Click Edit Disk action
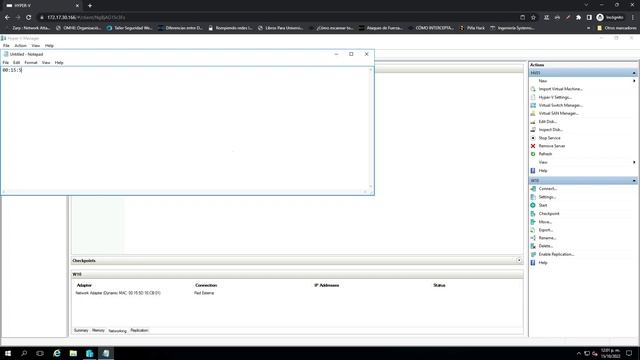This screenshot has width=640, height=360. [x=547, y=122]
